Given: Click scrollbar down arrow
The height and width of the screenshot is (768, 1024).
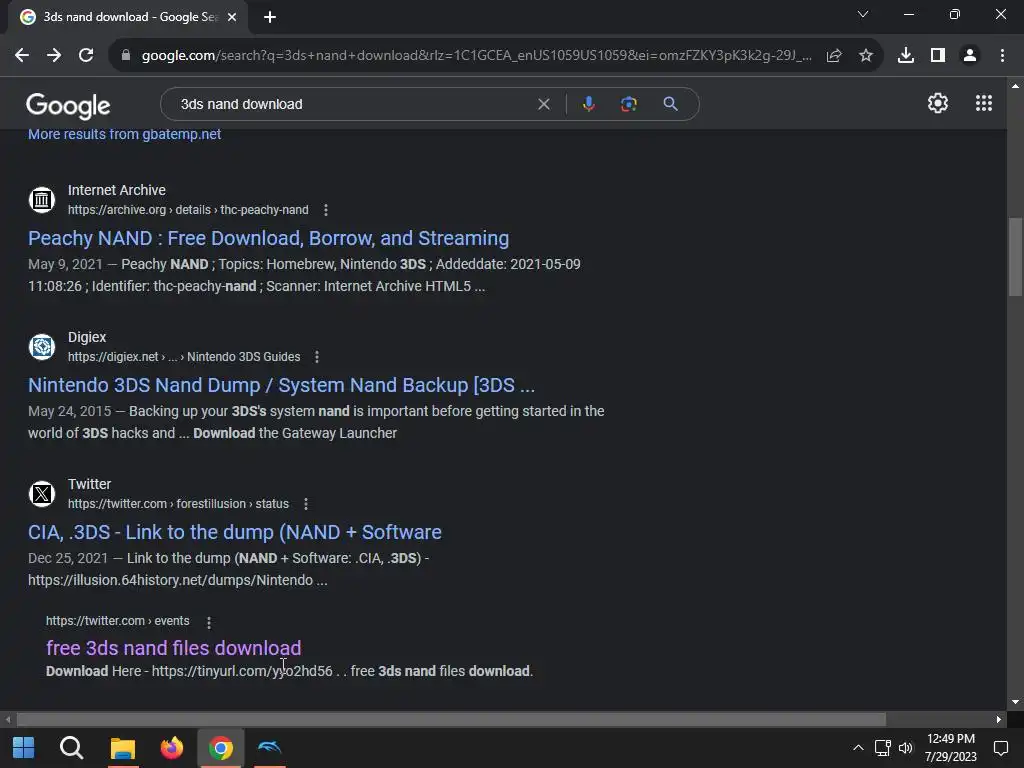Looking at the screenshot, I should pos(1015,702).
